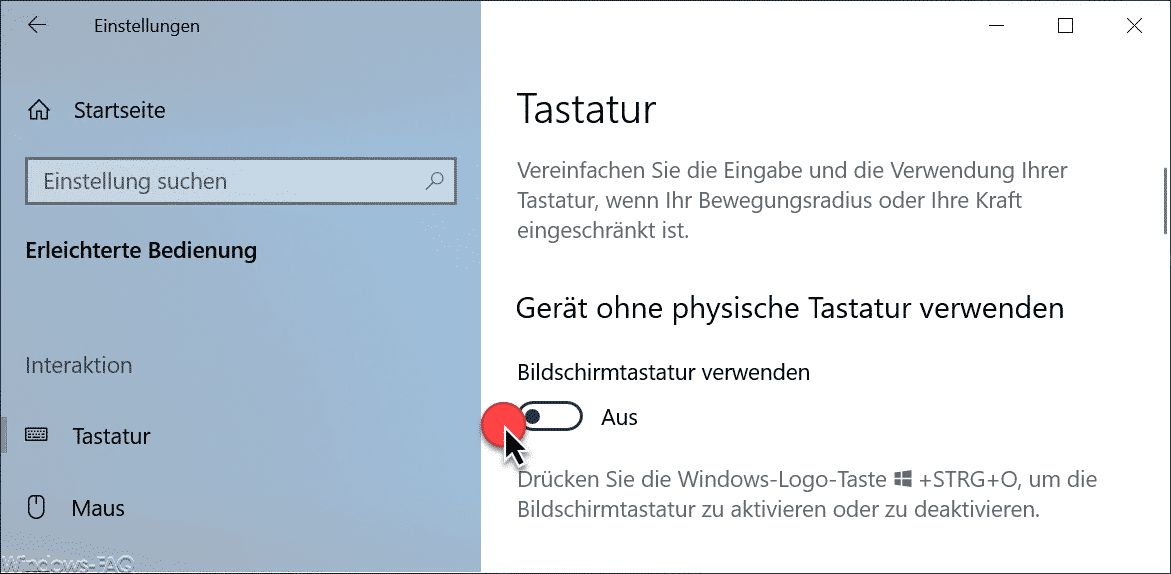The width and height of the screenshot is (1171, 574).
Task: Minimize the Einstellungen window
Action: click(997, 26)
